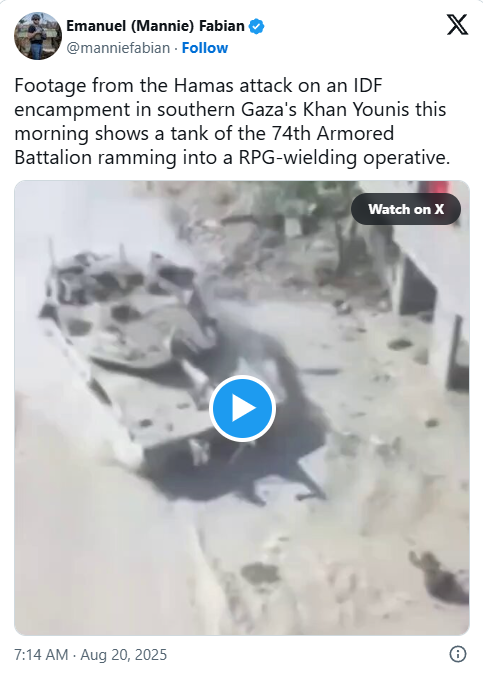Image resolution: width=483 pixels, height=673 pixels.
Task: Click the dark debris at the video's bottom right
Action: coord(439,577)
